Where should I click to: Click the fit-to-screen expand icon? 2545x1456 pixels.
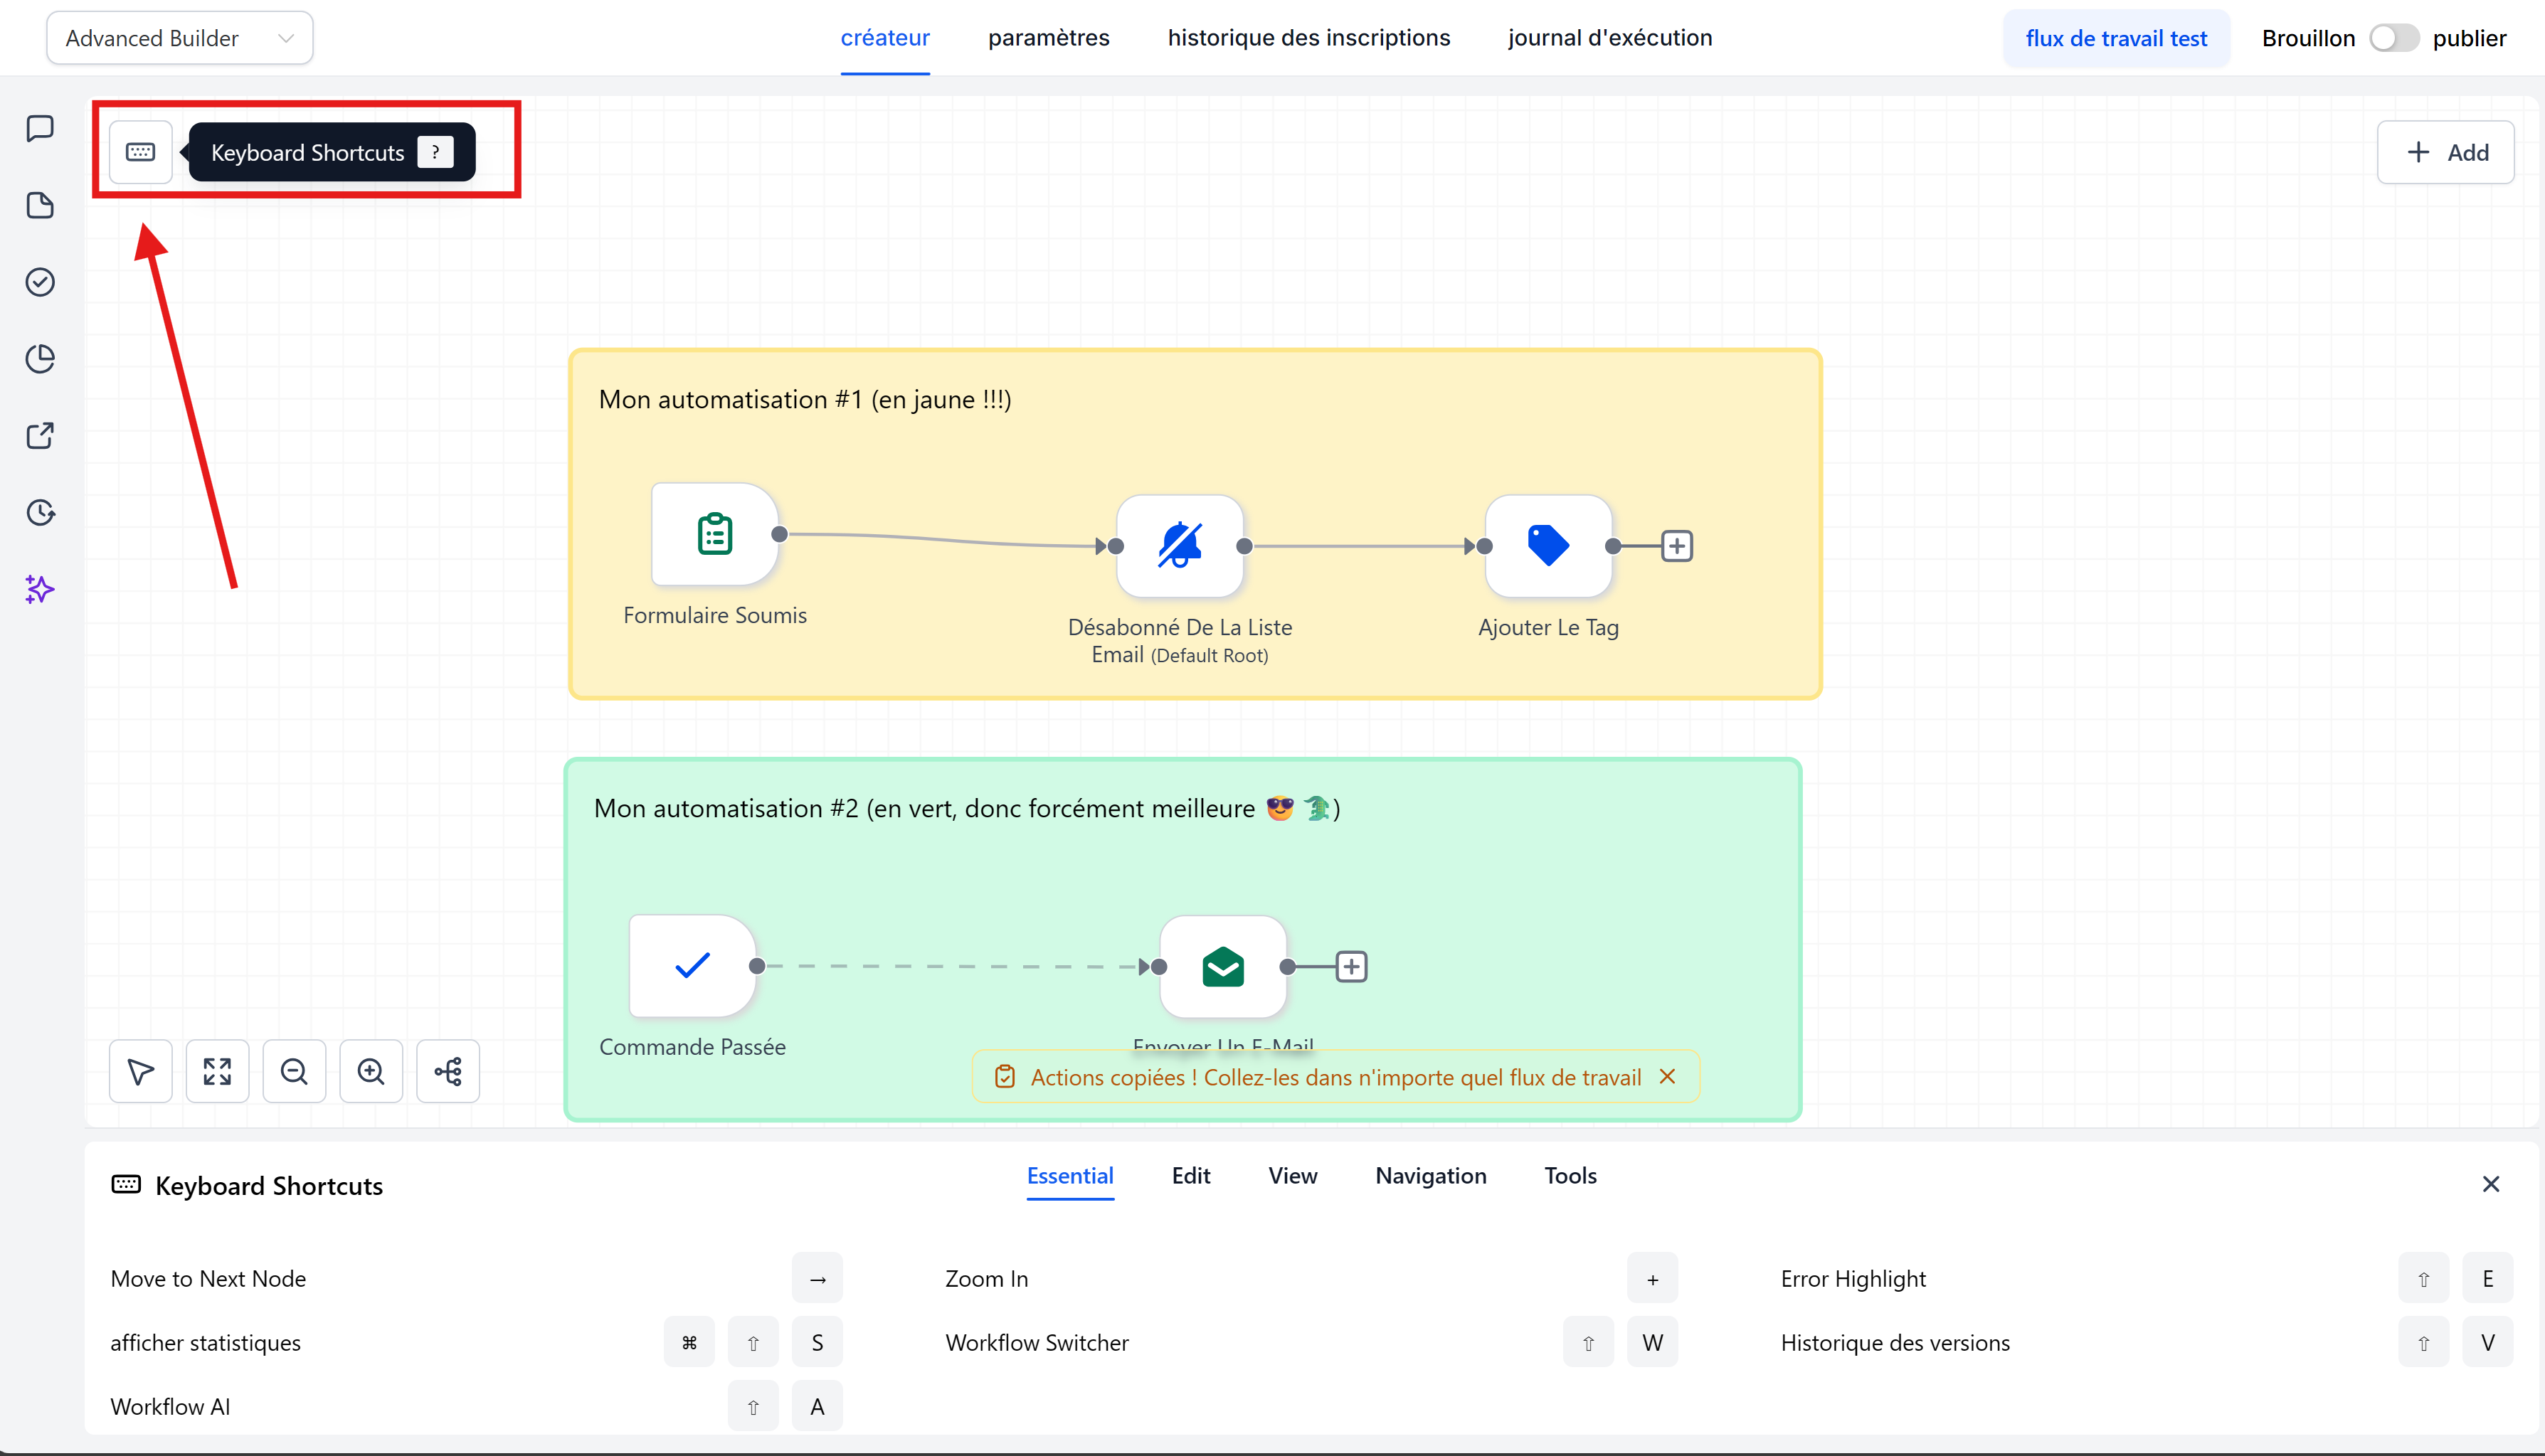pos(217,1071)
